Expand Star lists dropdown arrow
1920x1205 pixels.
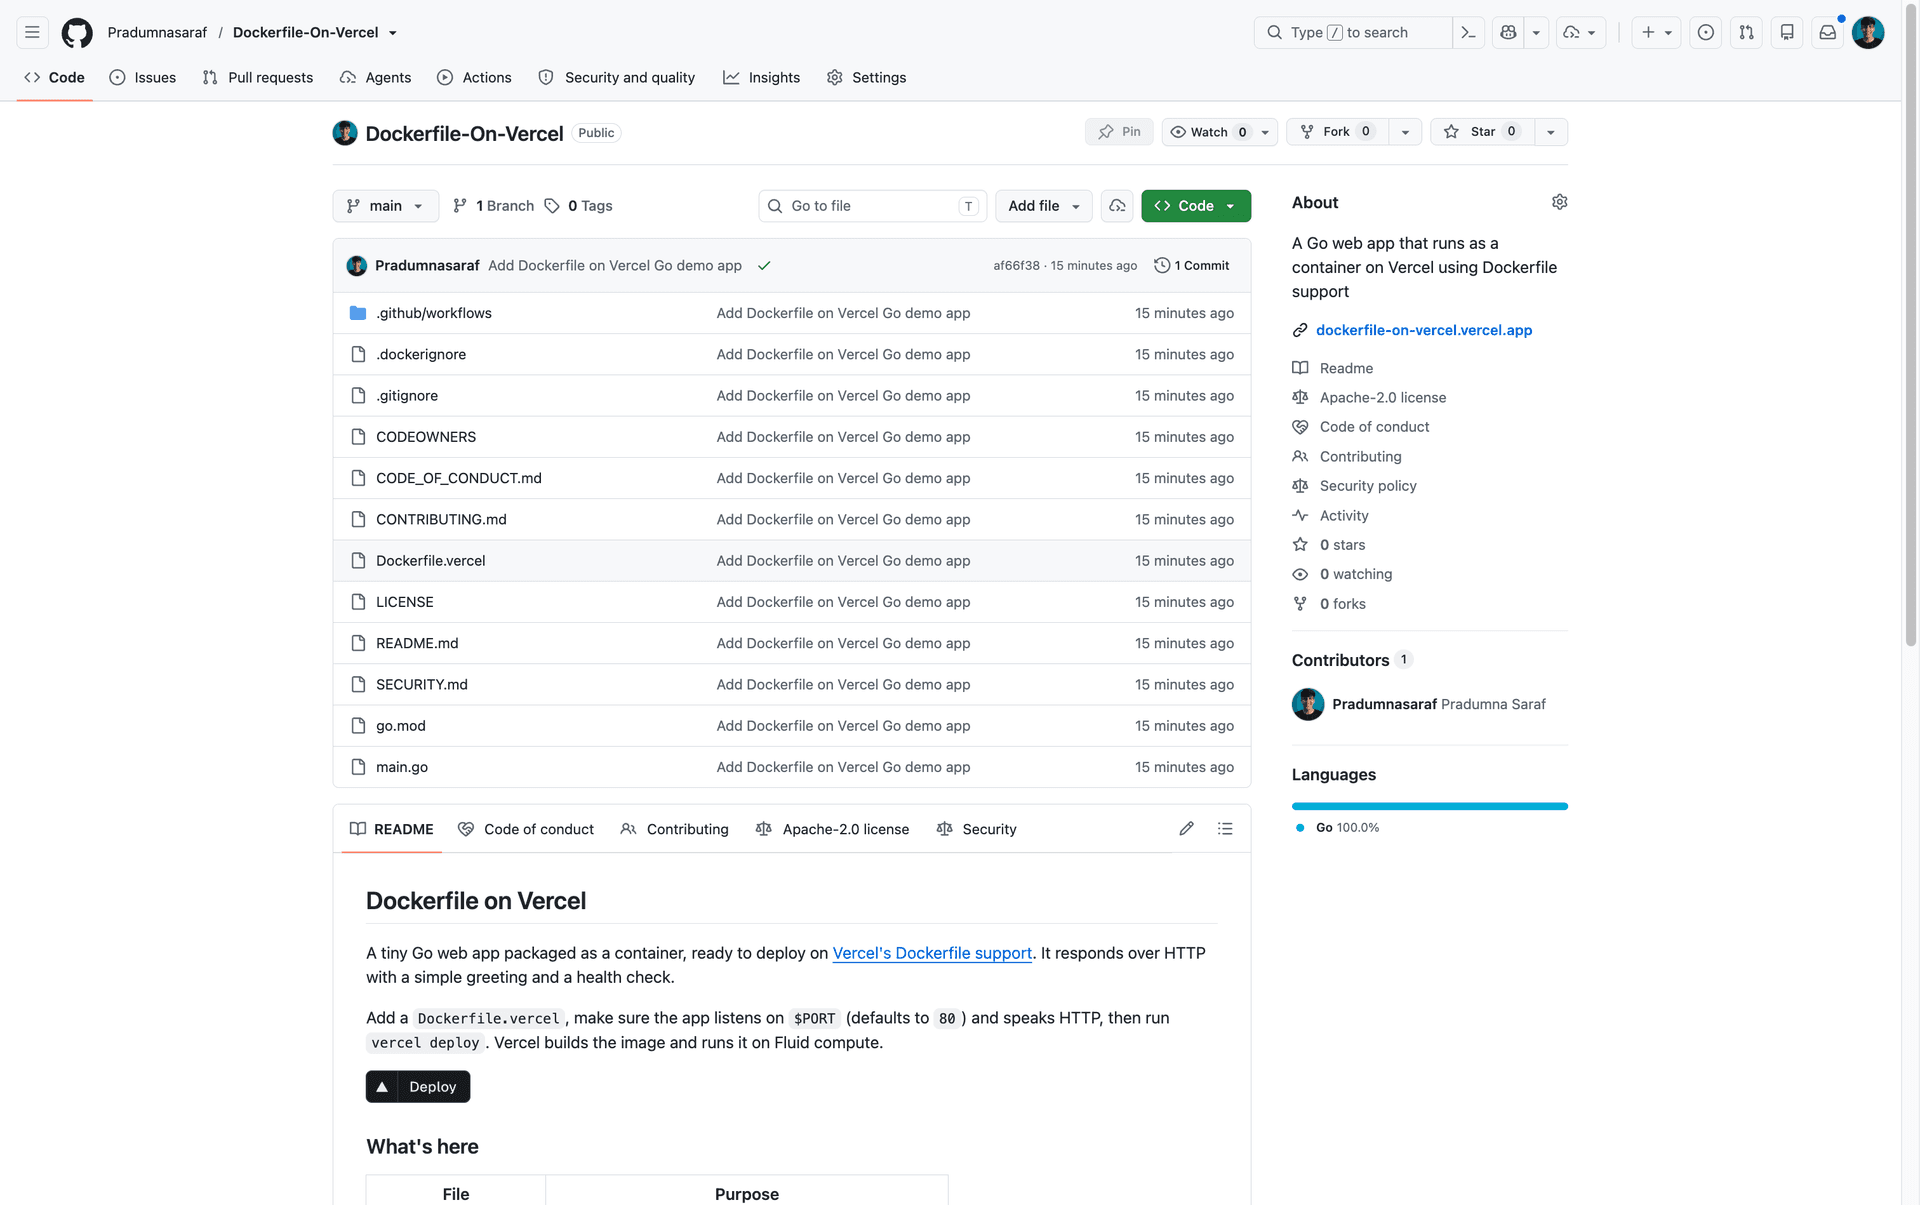point(1551,132)
